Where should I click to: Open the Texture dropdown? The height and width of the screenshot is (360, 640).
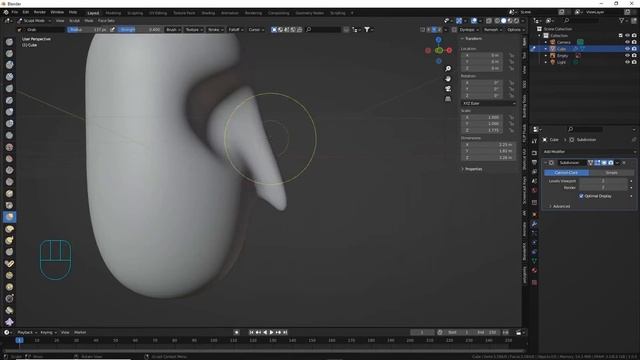[x=194, y=29]
